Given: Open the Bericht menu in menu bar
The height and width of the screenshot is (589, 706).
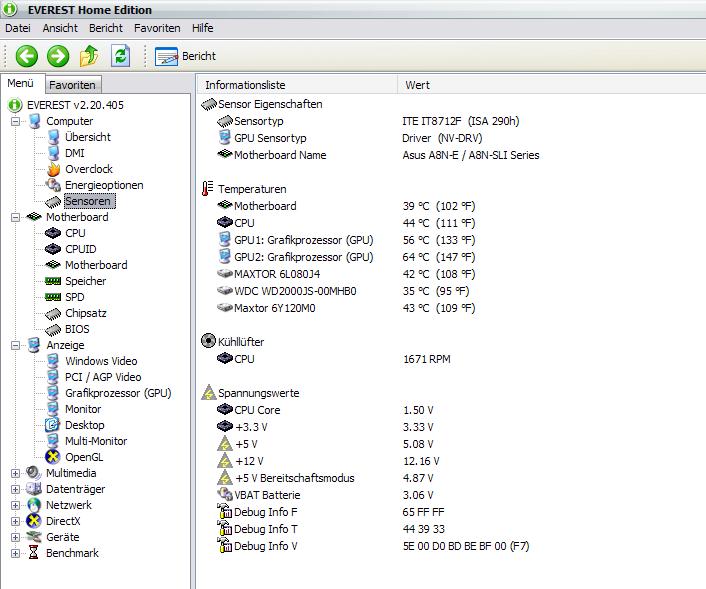Looking at the screenshot, I should coord(106,28).
